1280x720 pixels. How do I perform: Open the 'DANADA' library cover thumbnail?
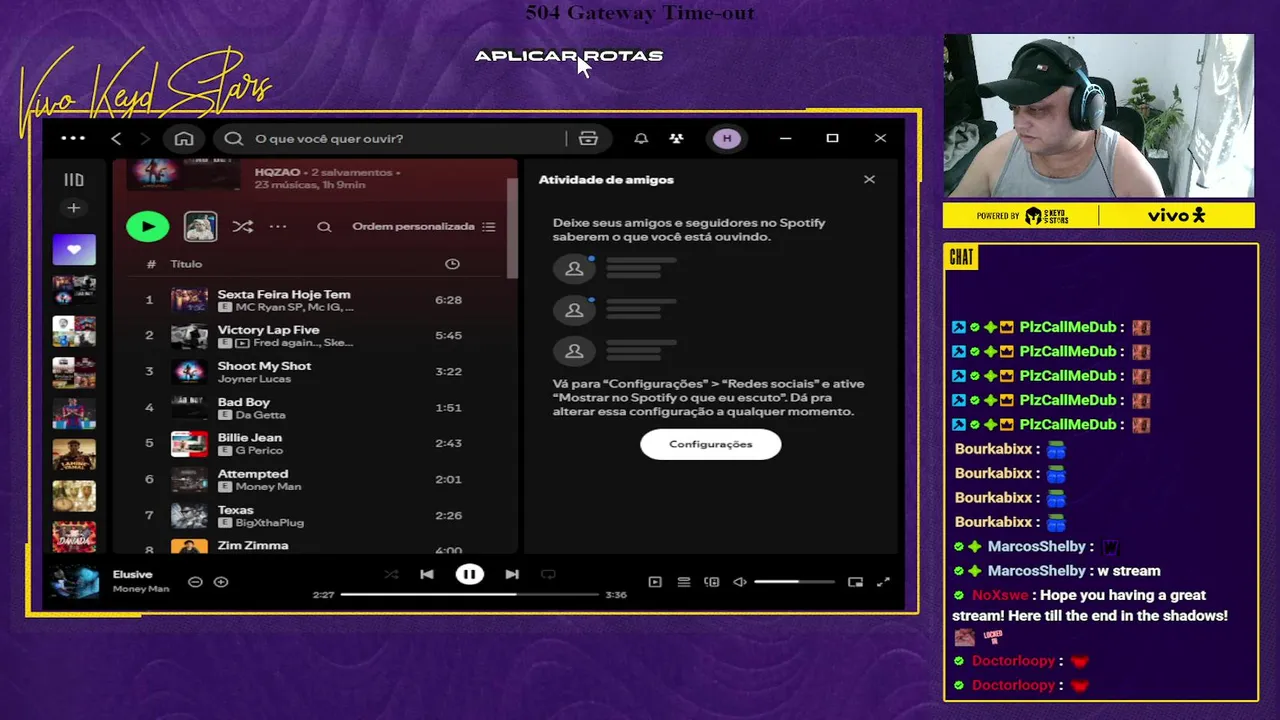[x=74, y=538]
